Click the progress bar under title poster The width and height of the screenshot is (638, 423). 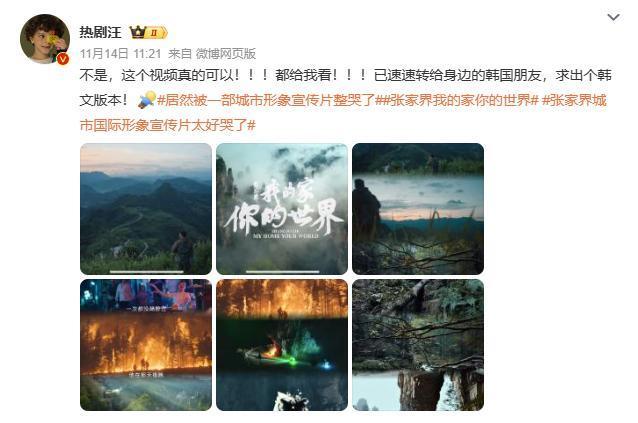click(282, 271)
